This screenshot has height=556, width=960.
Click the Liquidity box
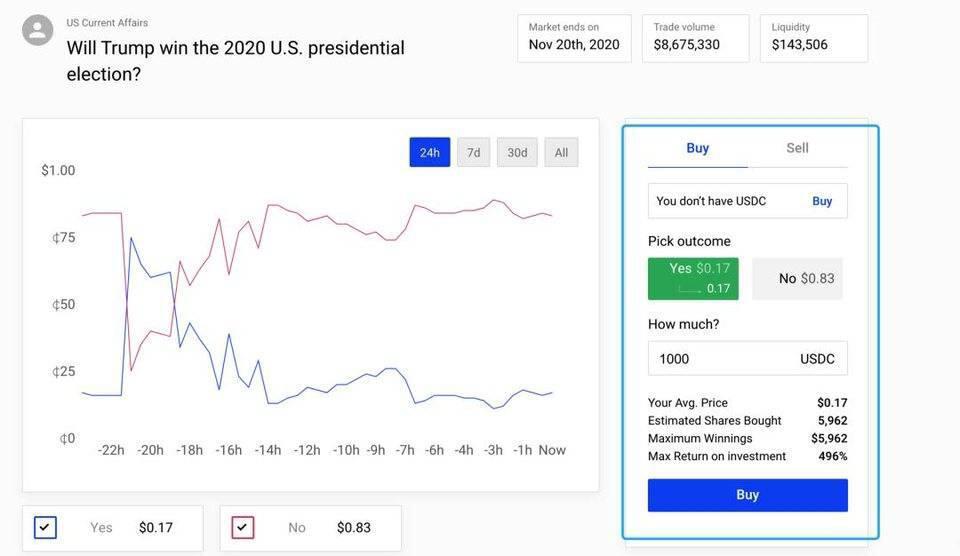814,38
